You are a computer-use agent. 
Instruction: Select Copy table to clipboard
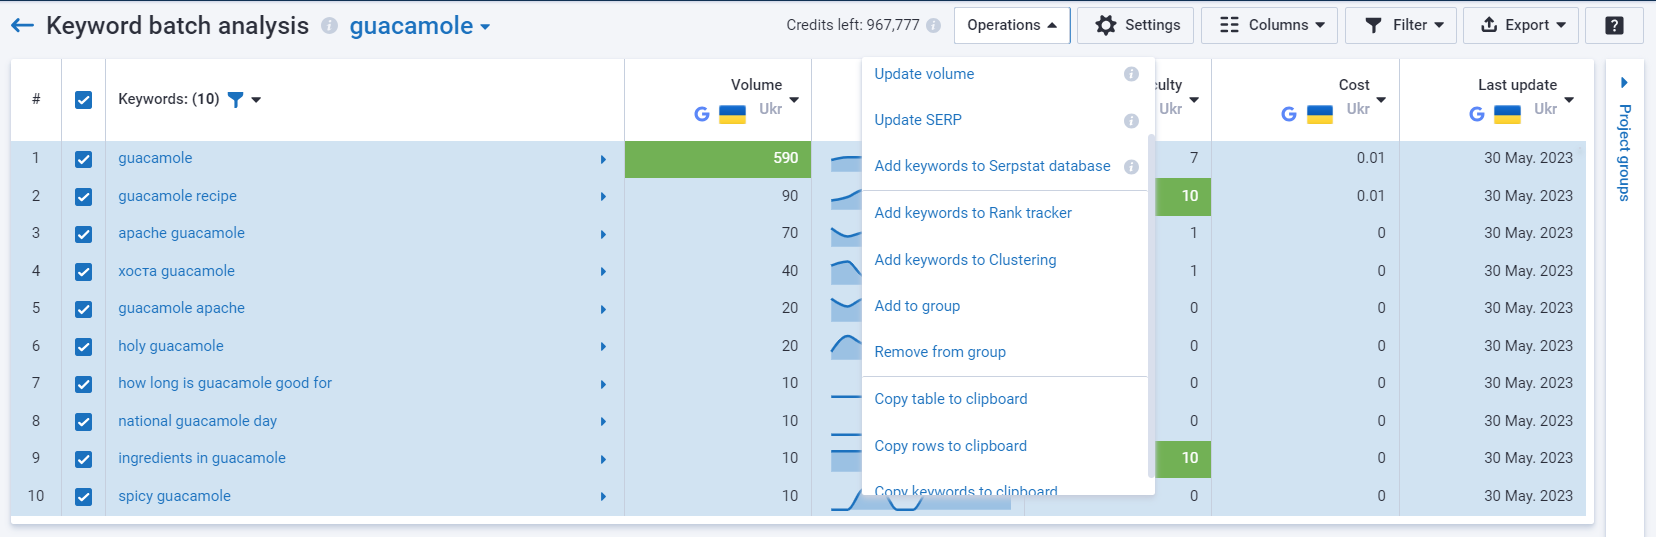[951, 399]
